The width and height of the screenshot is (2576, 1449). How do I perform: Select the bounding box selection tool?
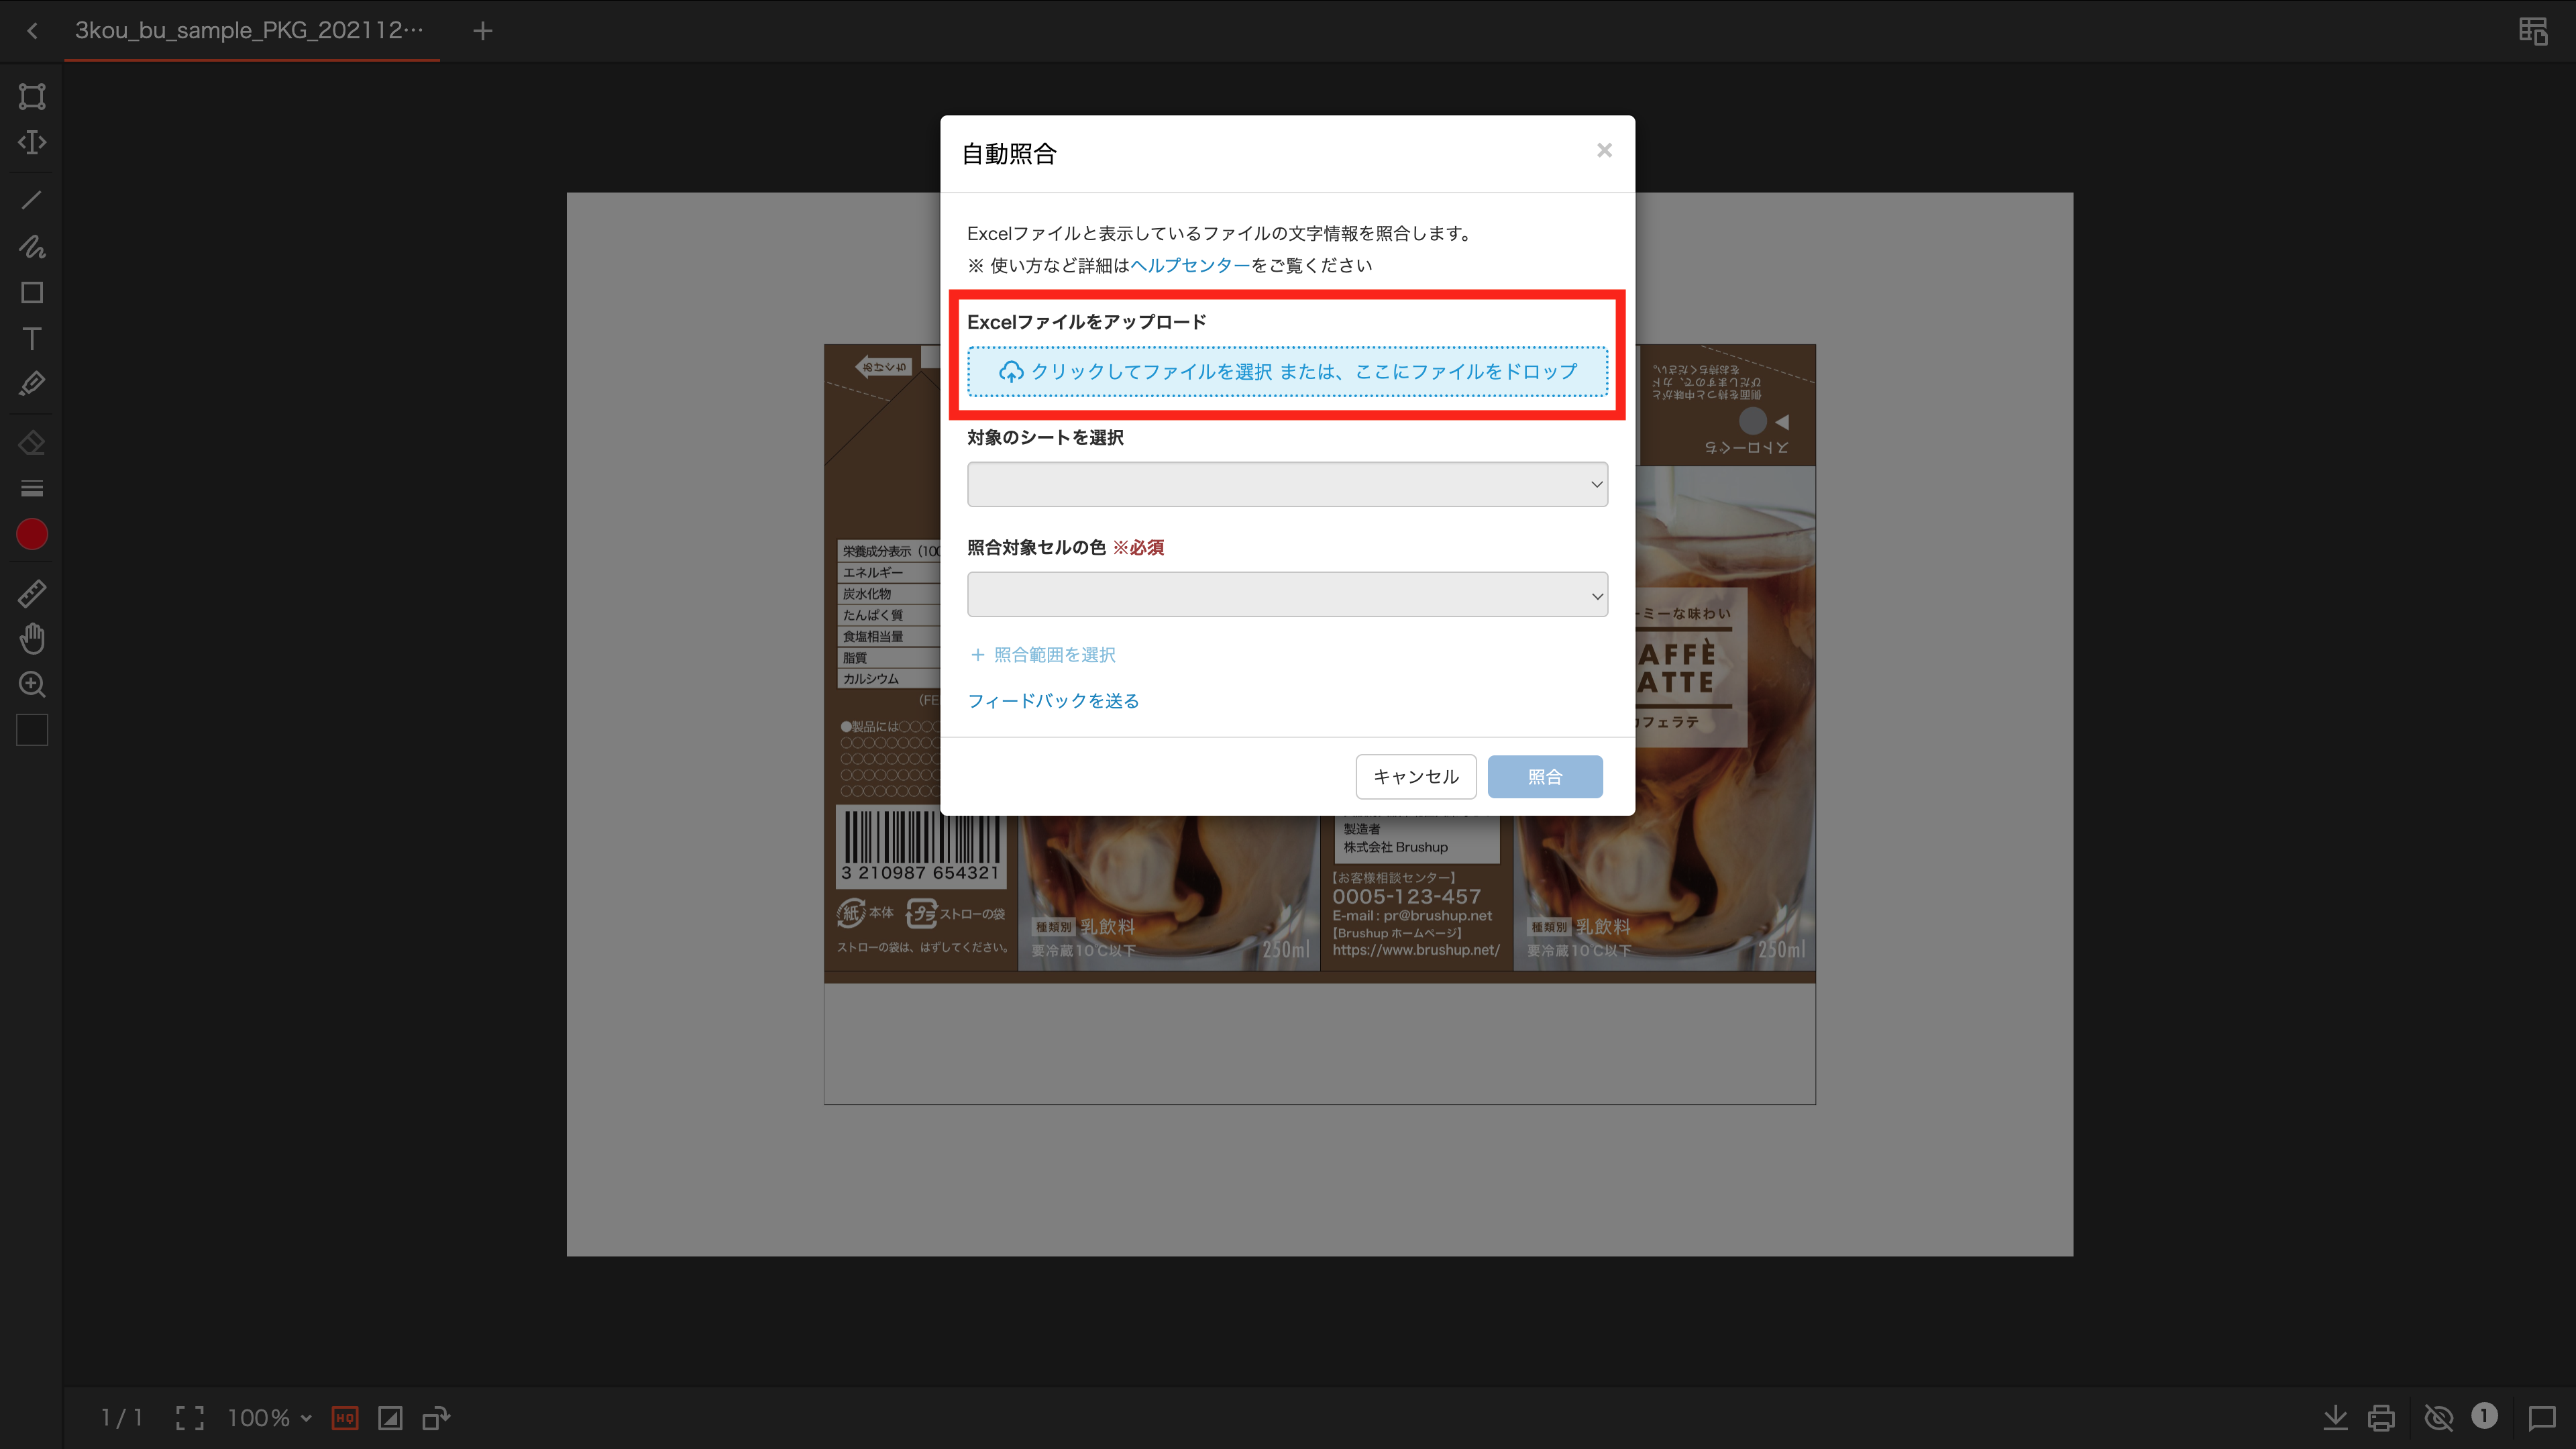(x=32, y=96)
